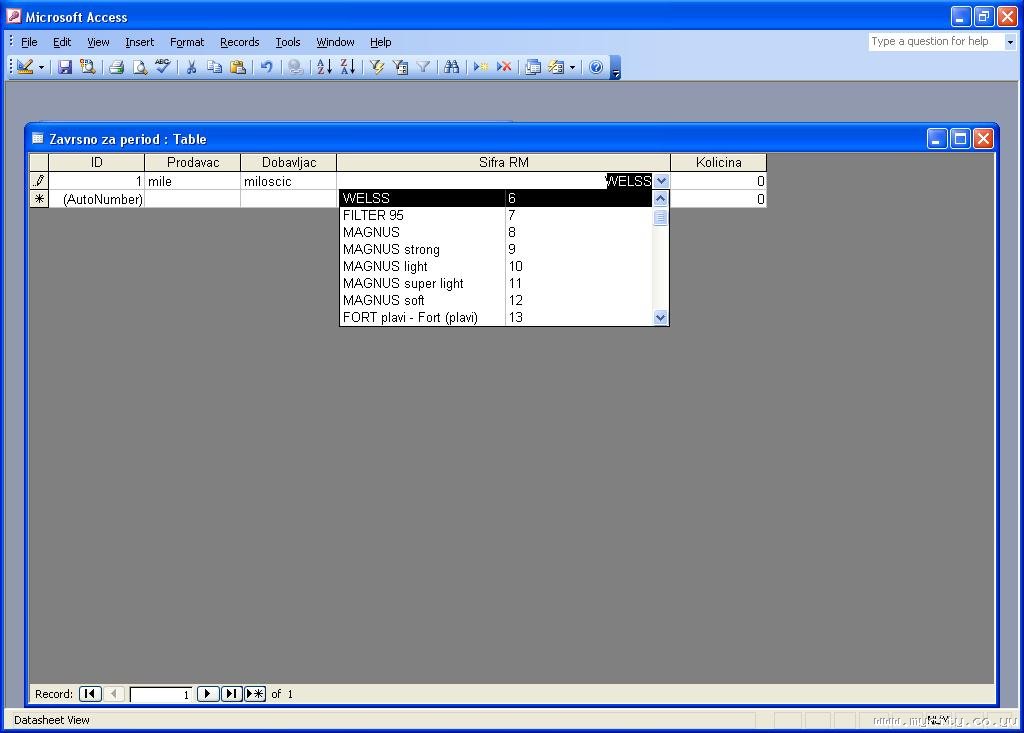This screenshot has width=1024, height=733.
Task: Pick MAGNUS super light entry
Action: click(x=496, y=283)
